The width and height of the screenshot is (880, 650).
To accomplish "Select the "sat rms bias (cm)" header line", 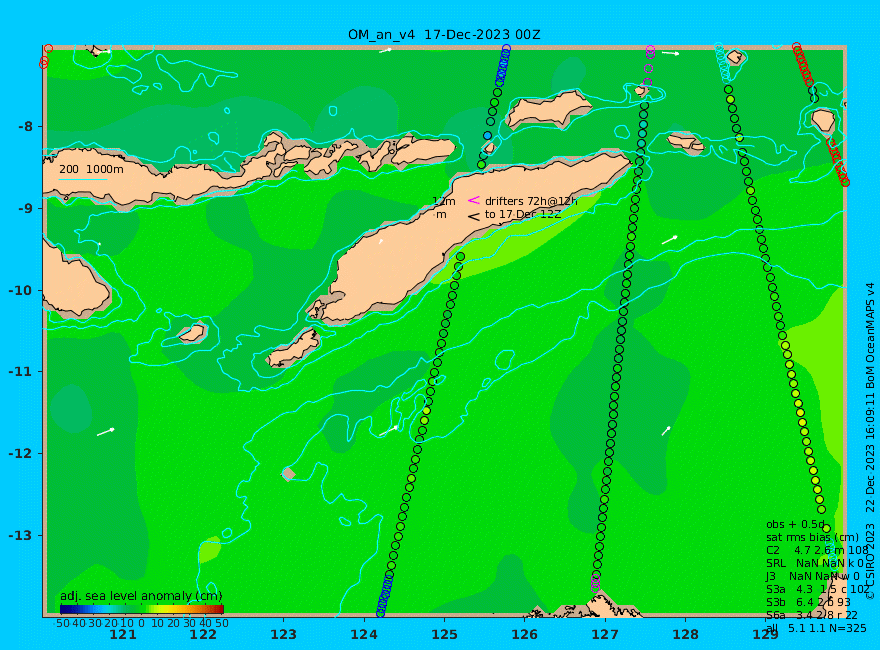I will coord(812,537).
